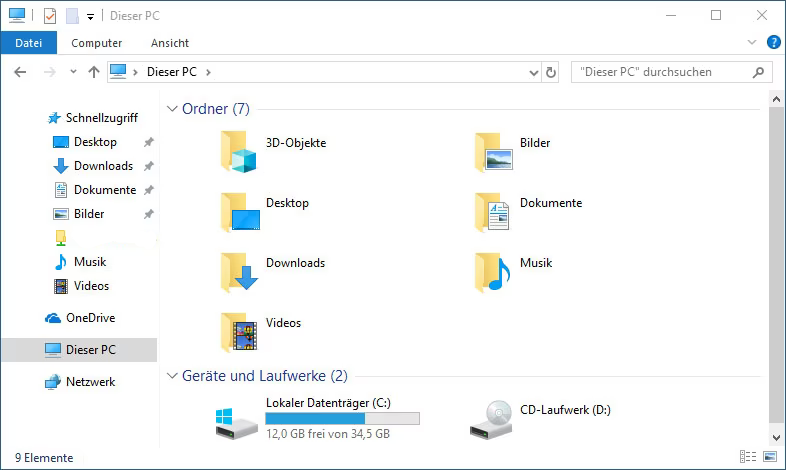Click the Lokaler Datenträger (C:) usage bar
Screen dimensions: 786x470
click(x=342, y=419)
